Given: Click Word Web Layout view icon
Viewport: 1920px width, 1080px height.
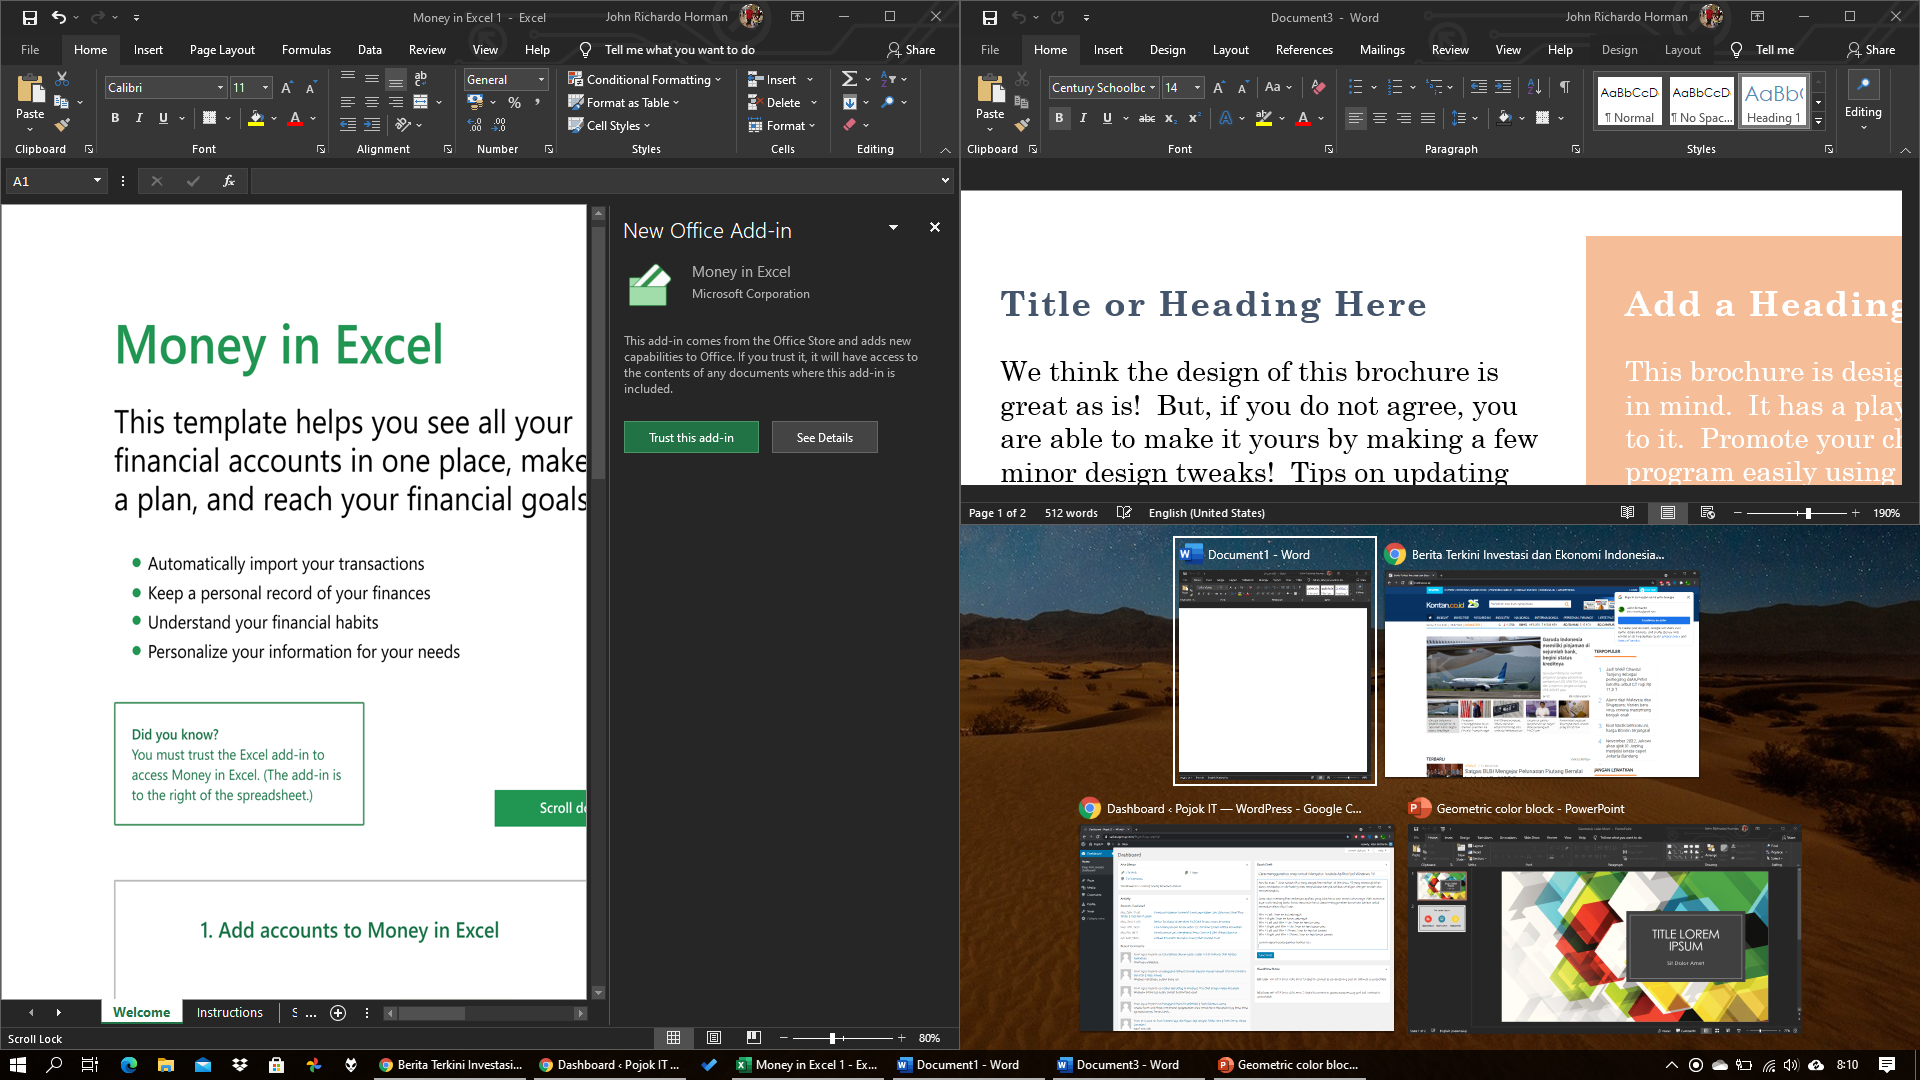Looking at the screenshot, I should pos(1708,512).
